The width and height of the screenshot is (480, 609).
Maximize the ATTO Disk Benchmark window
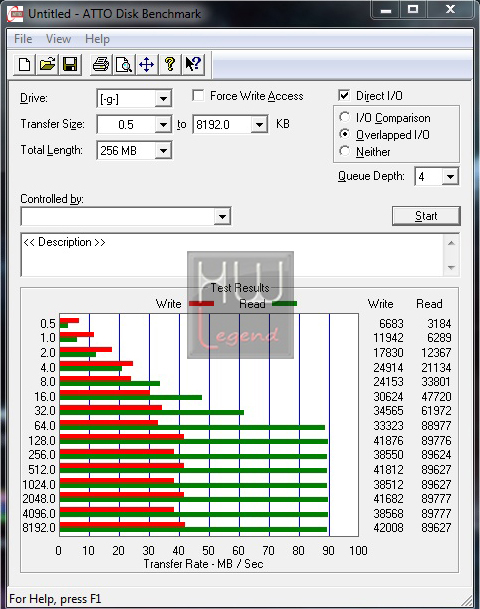pos(413,10)
